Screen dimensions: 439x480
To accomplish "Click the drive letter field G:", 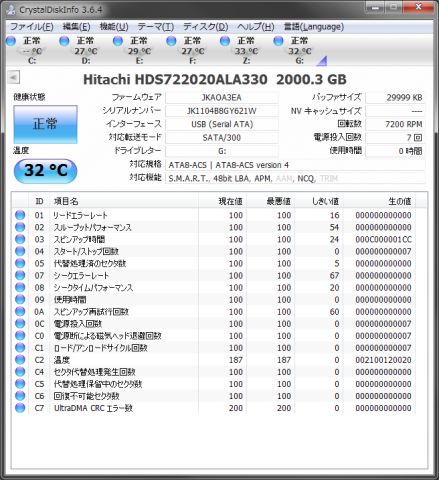I will (222, 151).
